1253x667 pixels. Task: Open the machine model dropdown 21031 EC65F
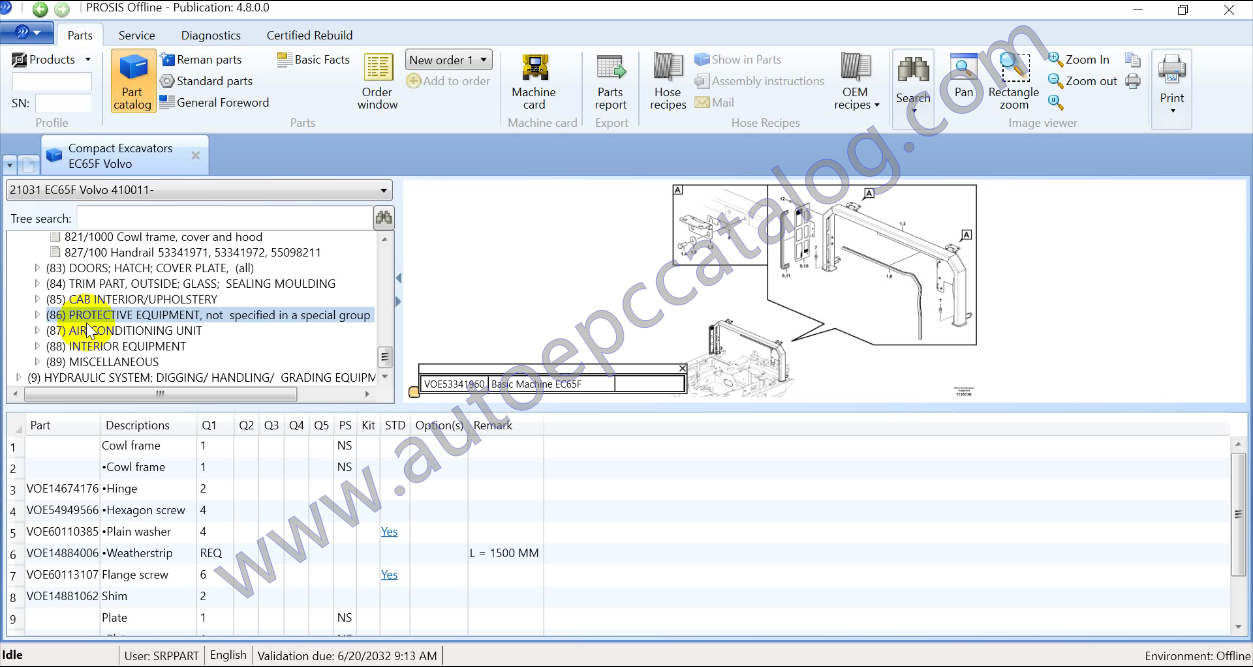pos(199,190)
